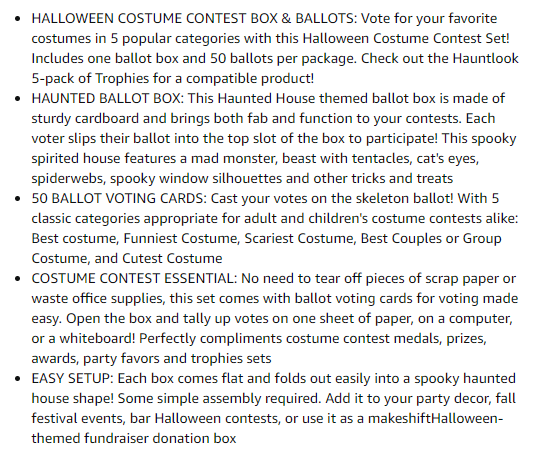Click the bullet point before COSTUME CONTEST ESSENTIAL
Screen dimensions: 539x465
pyautogui.click(x=18, y=279)
